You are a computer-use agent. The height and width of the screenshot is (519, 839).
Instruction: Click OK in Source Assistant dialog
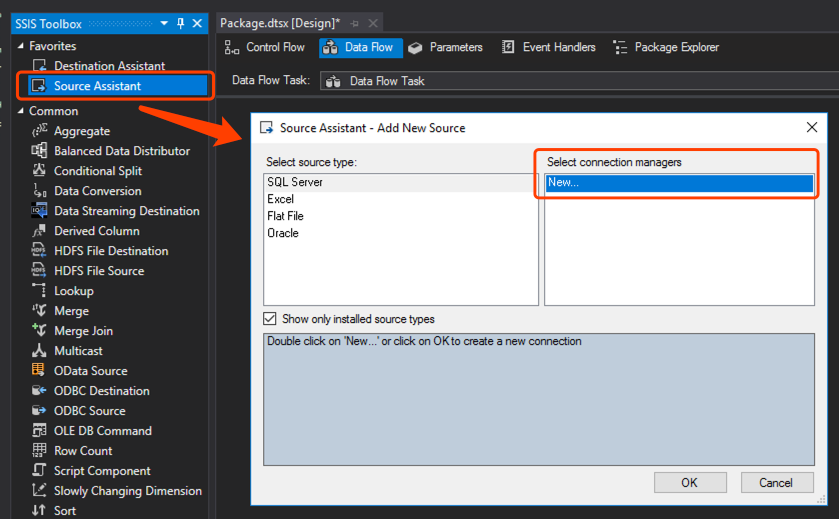(690, 483)
